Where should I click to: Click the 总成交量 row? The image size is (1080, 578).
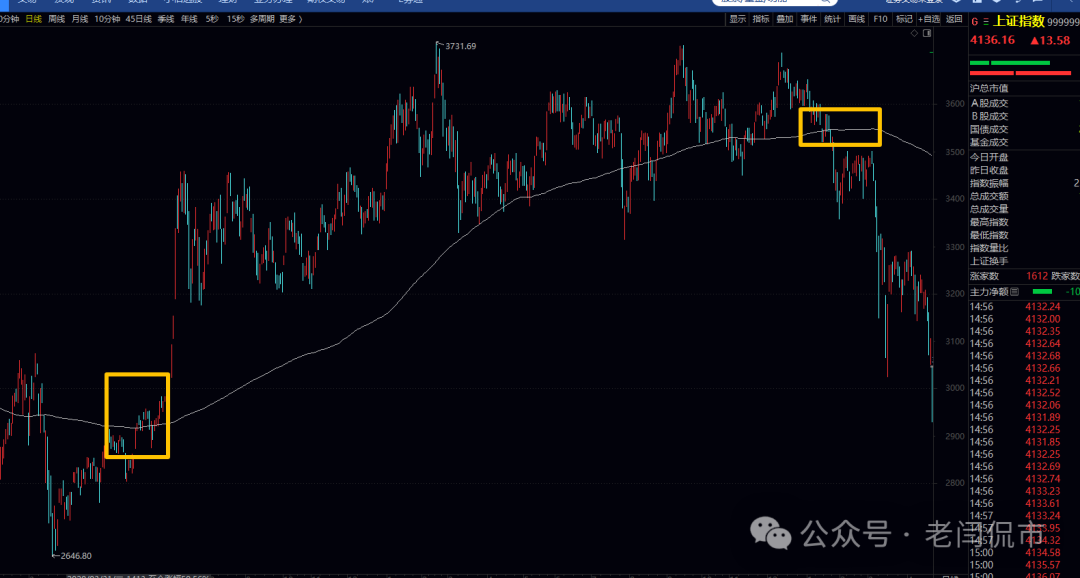tap(1024, 209)
